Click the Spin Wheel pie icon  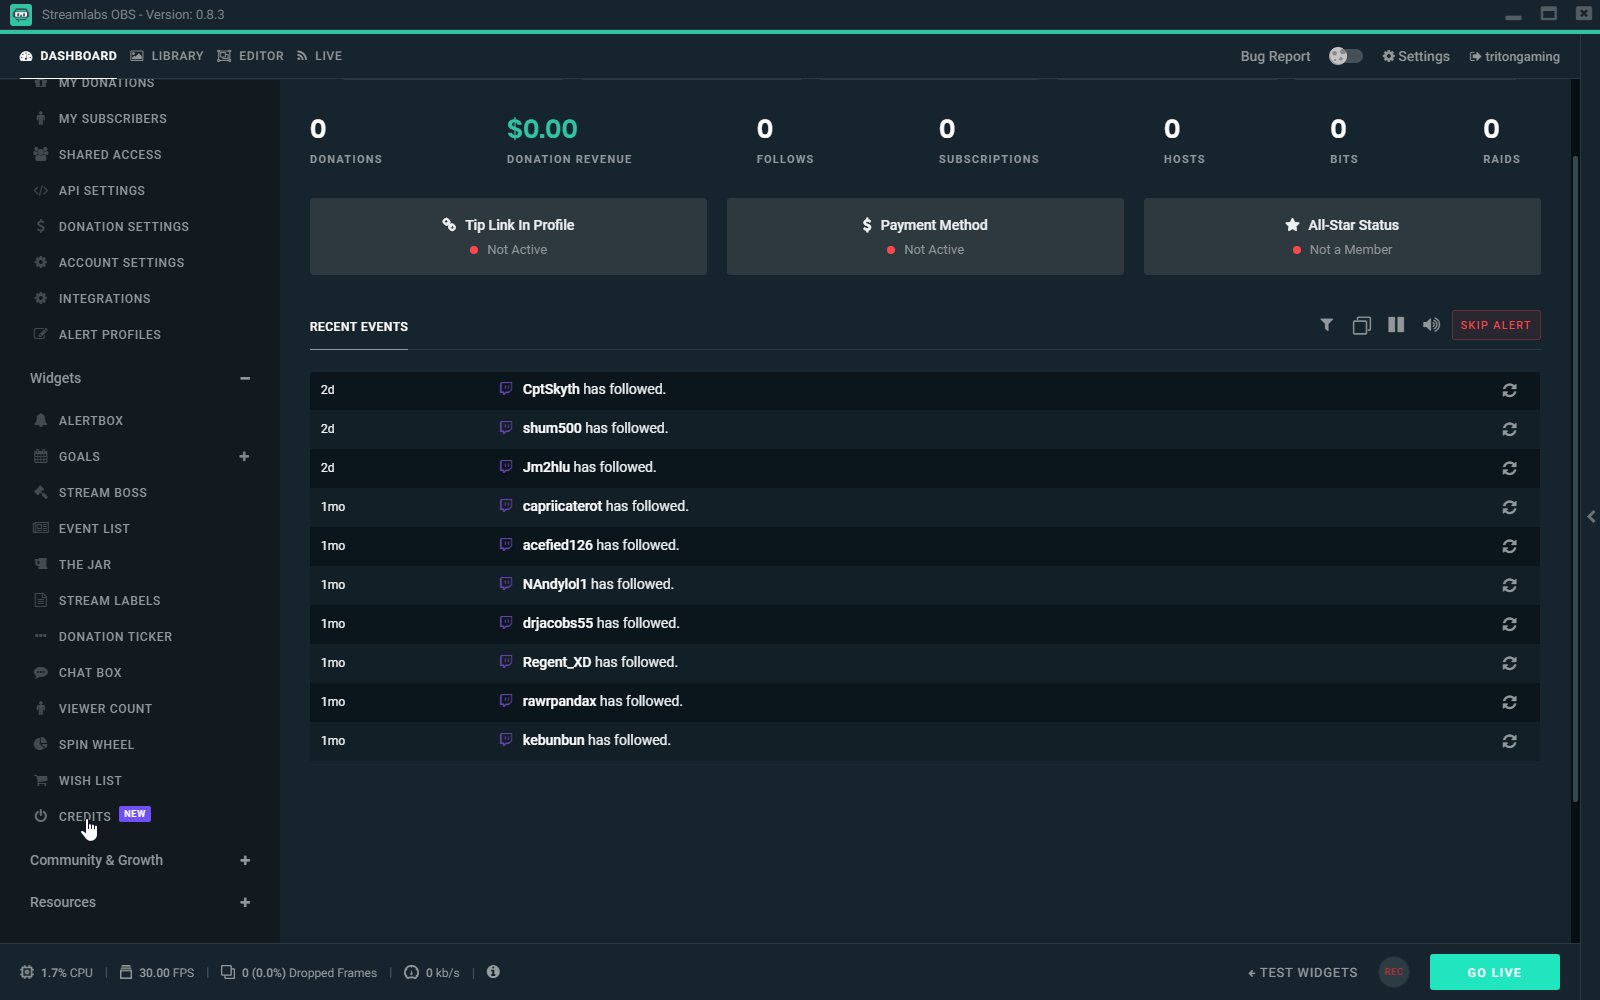click(40, 744)
